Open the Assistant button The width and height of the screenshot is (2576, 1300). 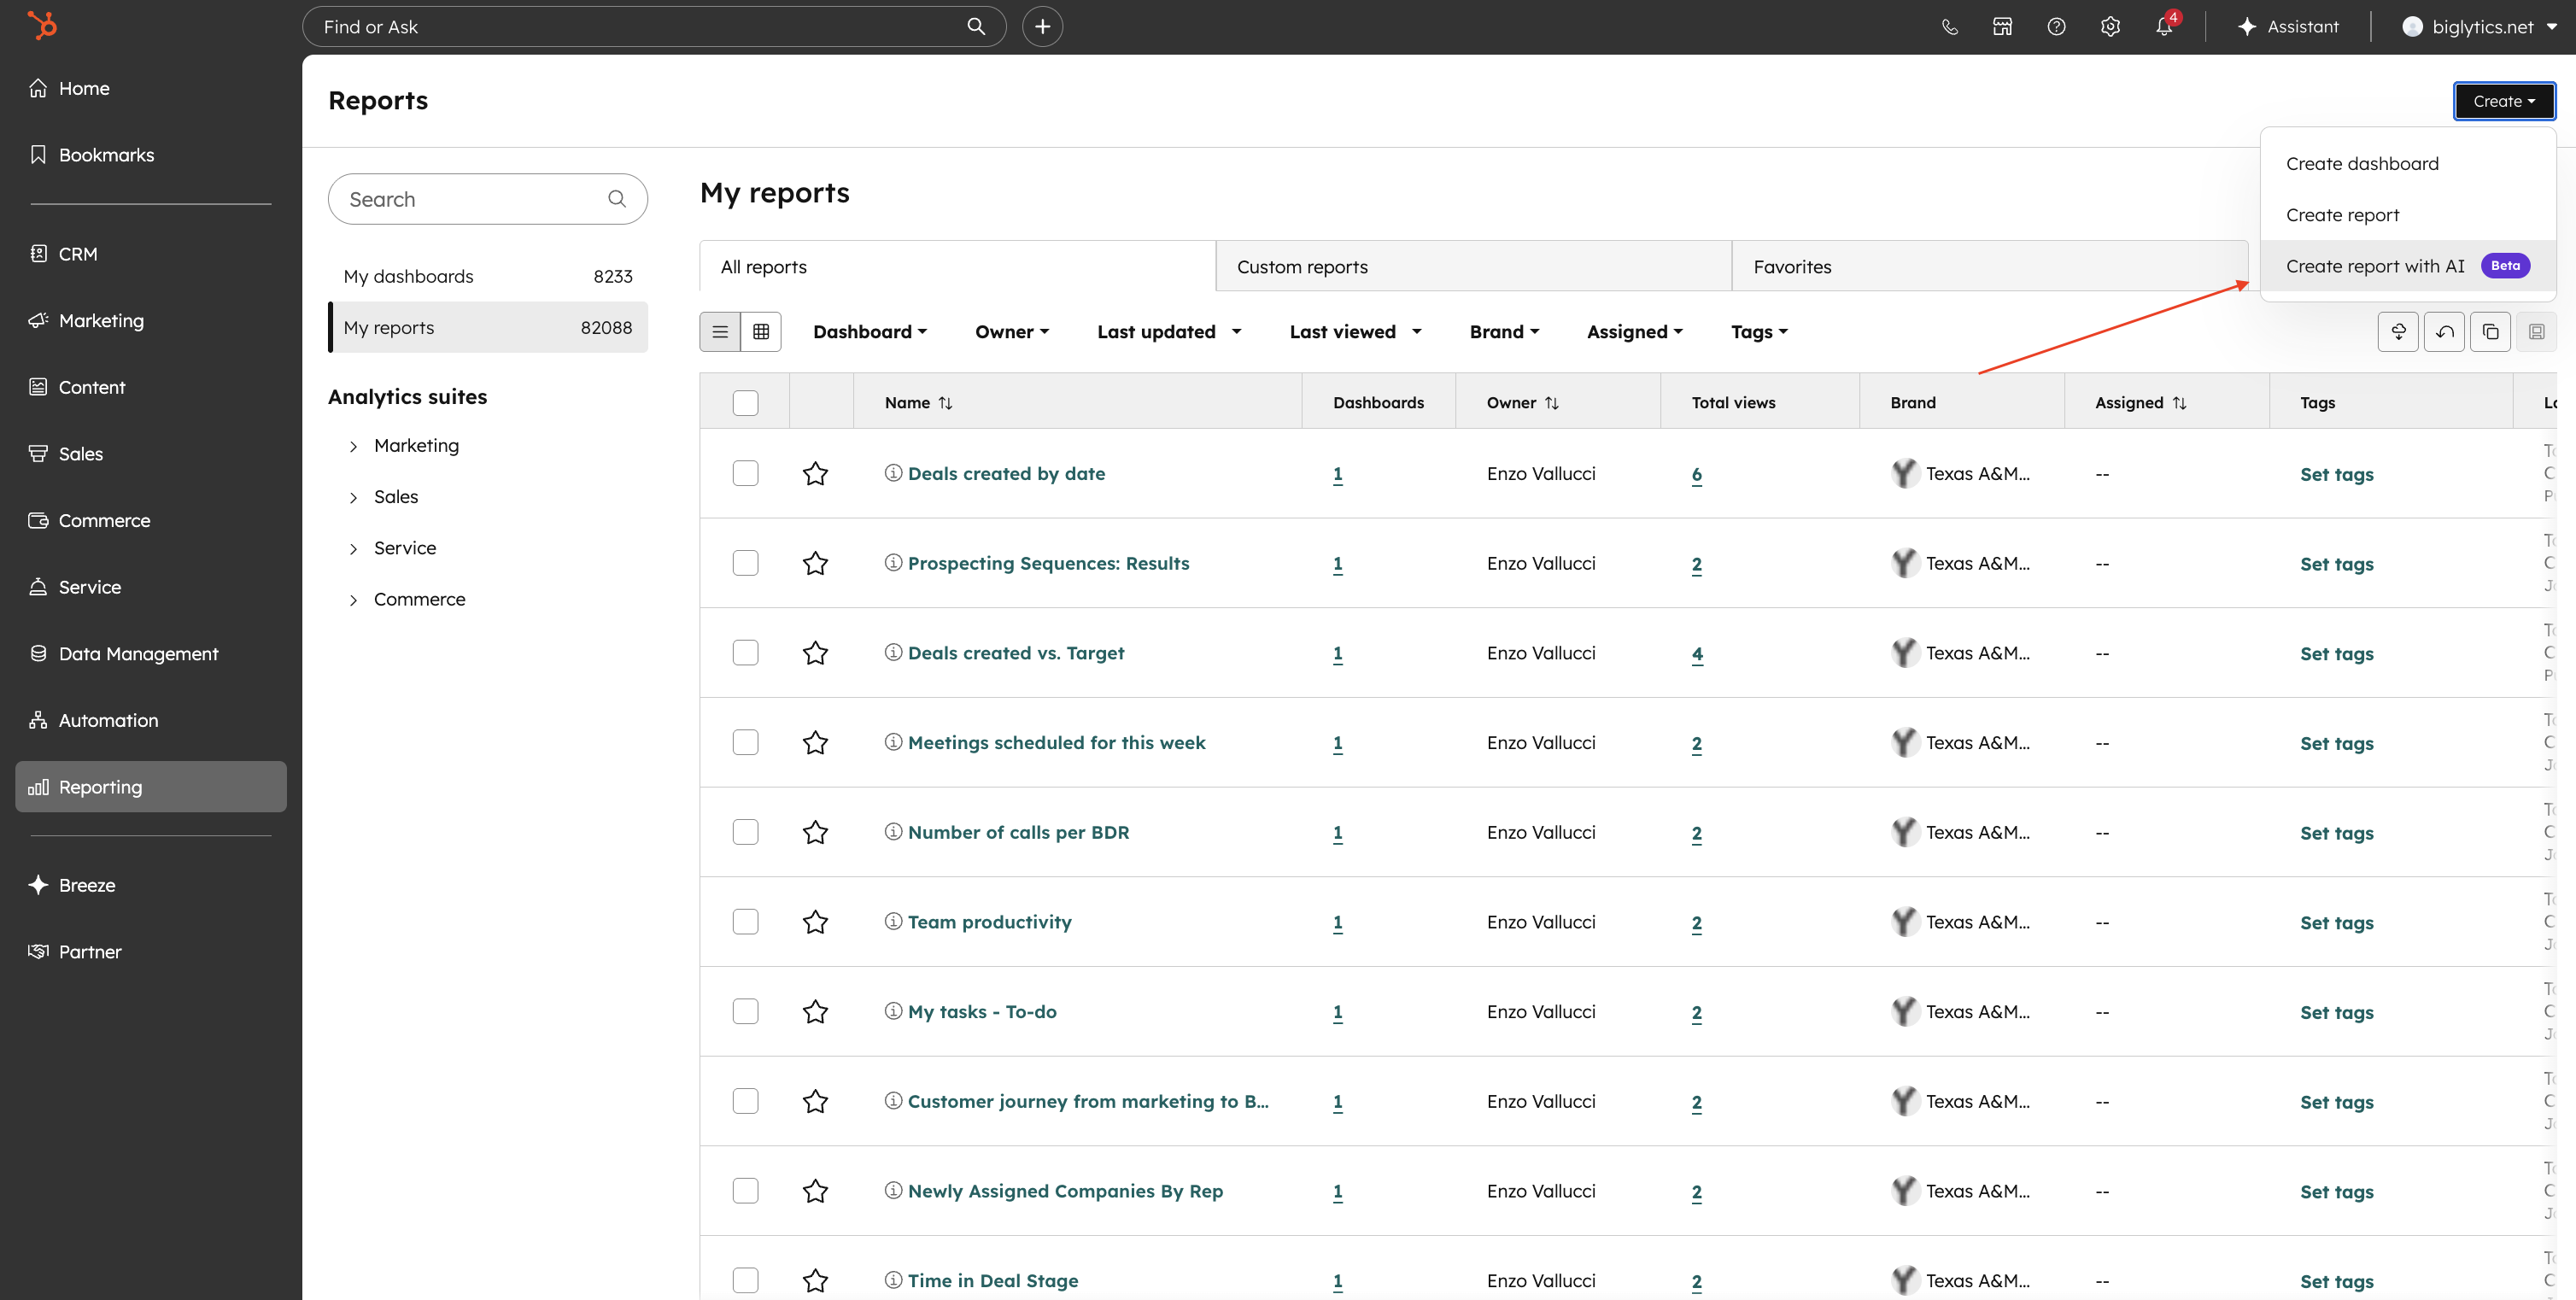pos(2288,27)
